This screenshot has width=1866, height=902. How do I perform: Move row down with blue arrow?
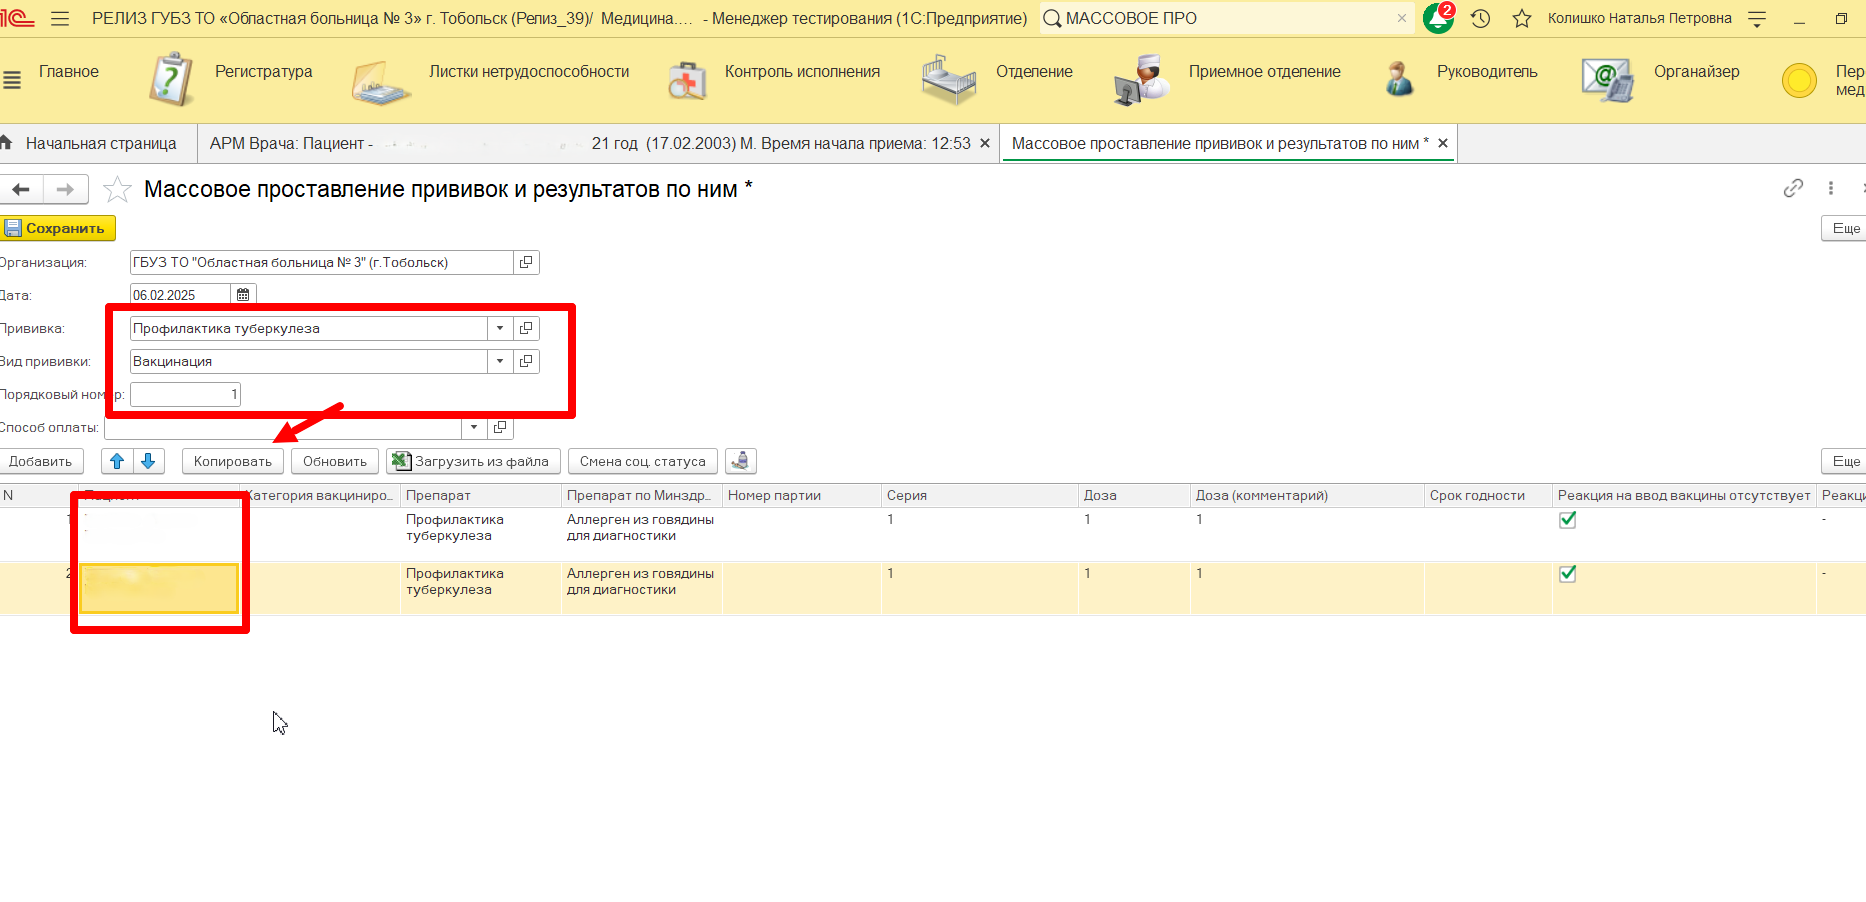coord(148,461)
